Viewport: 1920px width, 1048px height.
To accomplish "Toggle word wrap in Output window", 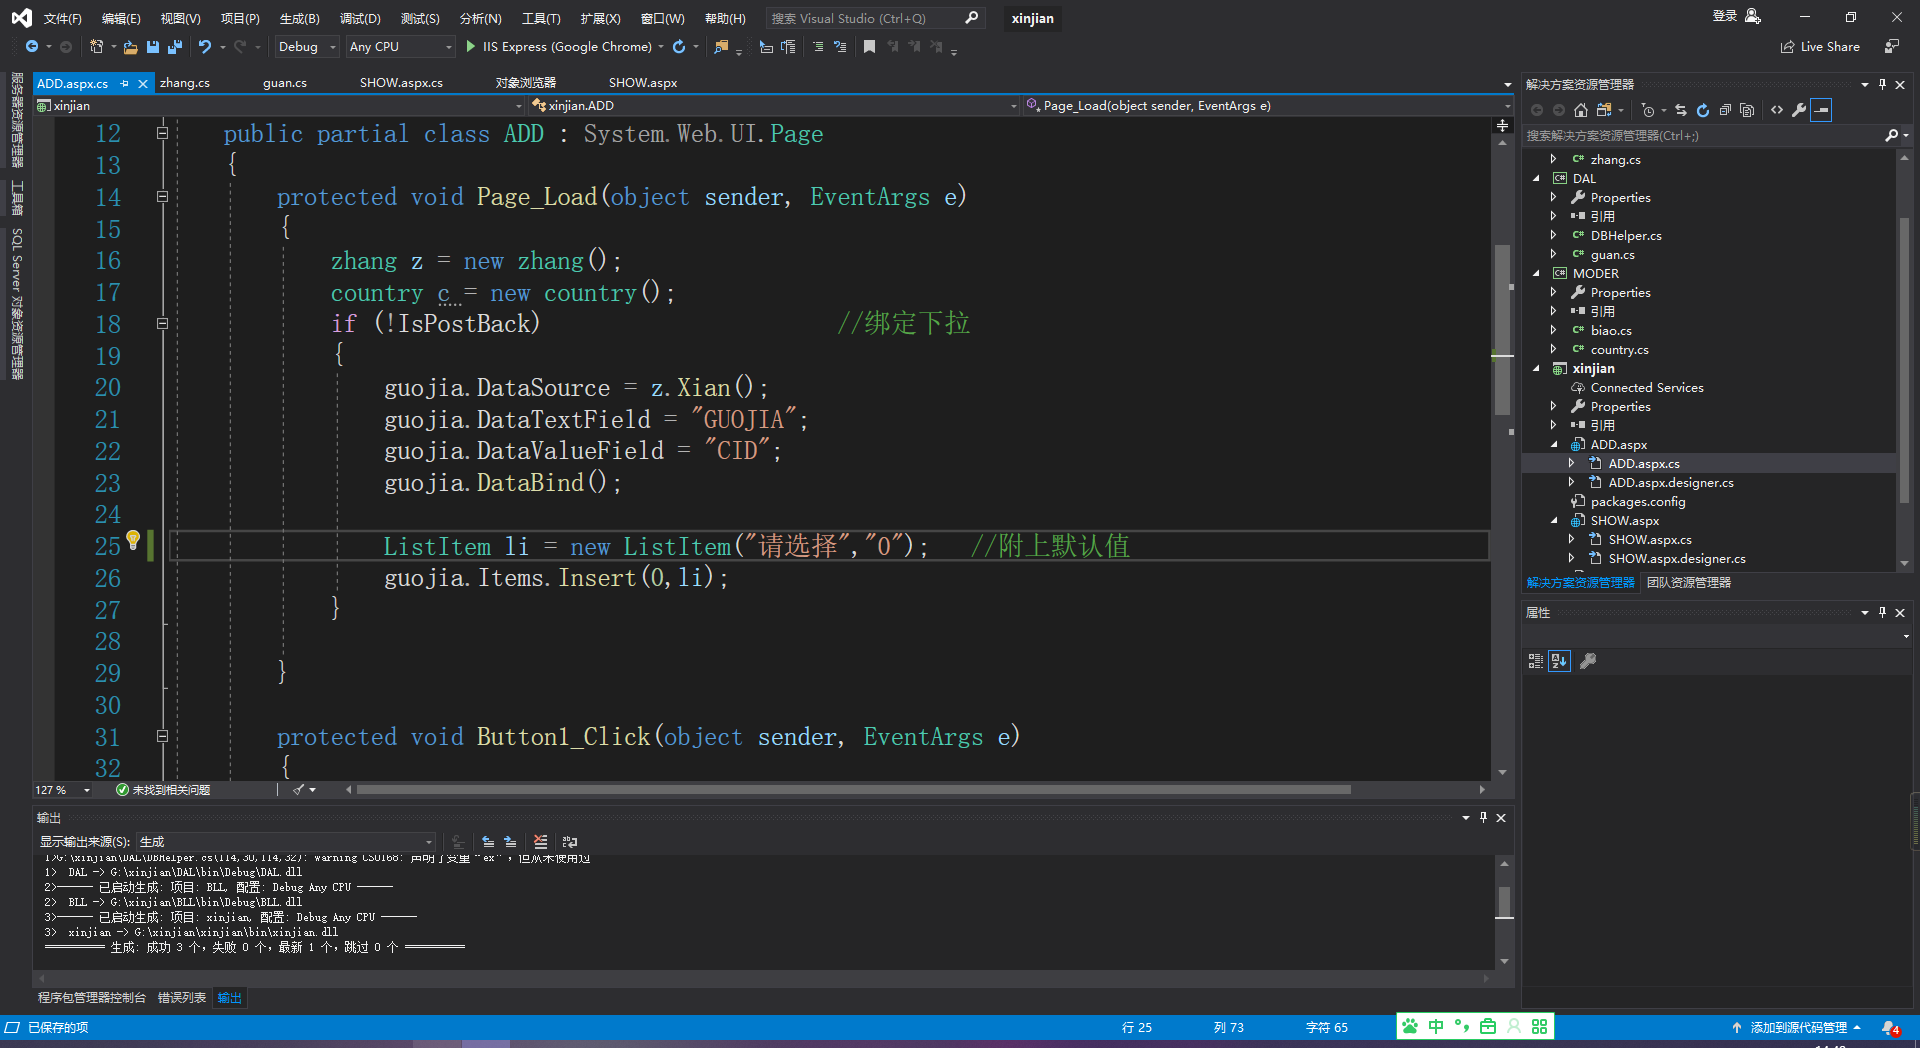I will click(x=570, y=842).
